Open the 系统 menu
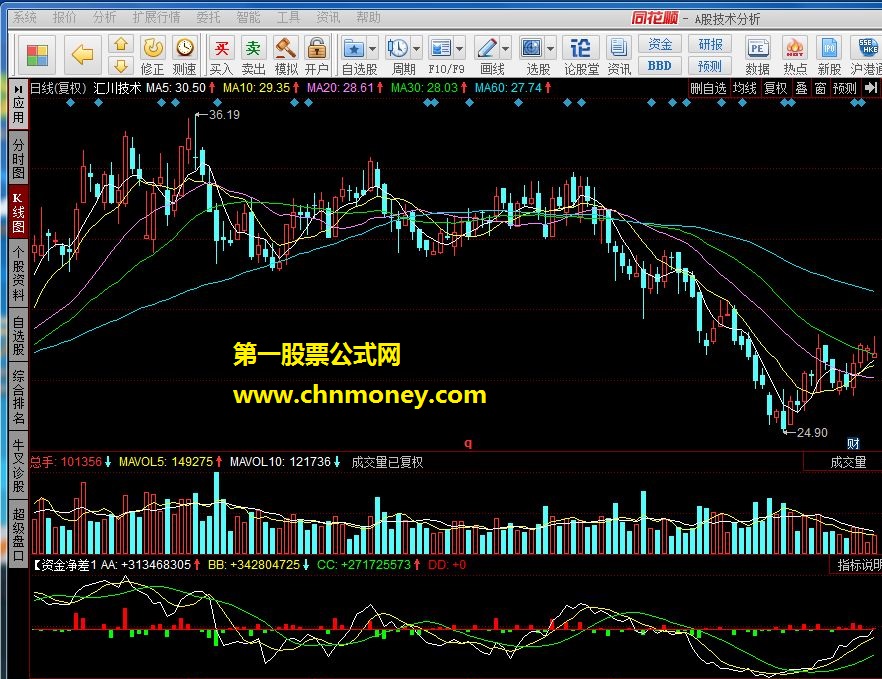This screenshot has height=679, width=882. click(25, 17)
